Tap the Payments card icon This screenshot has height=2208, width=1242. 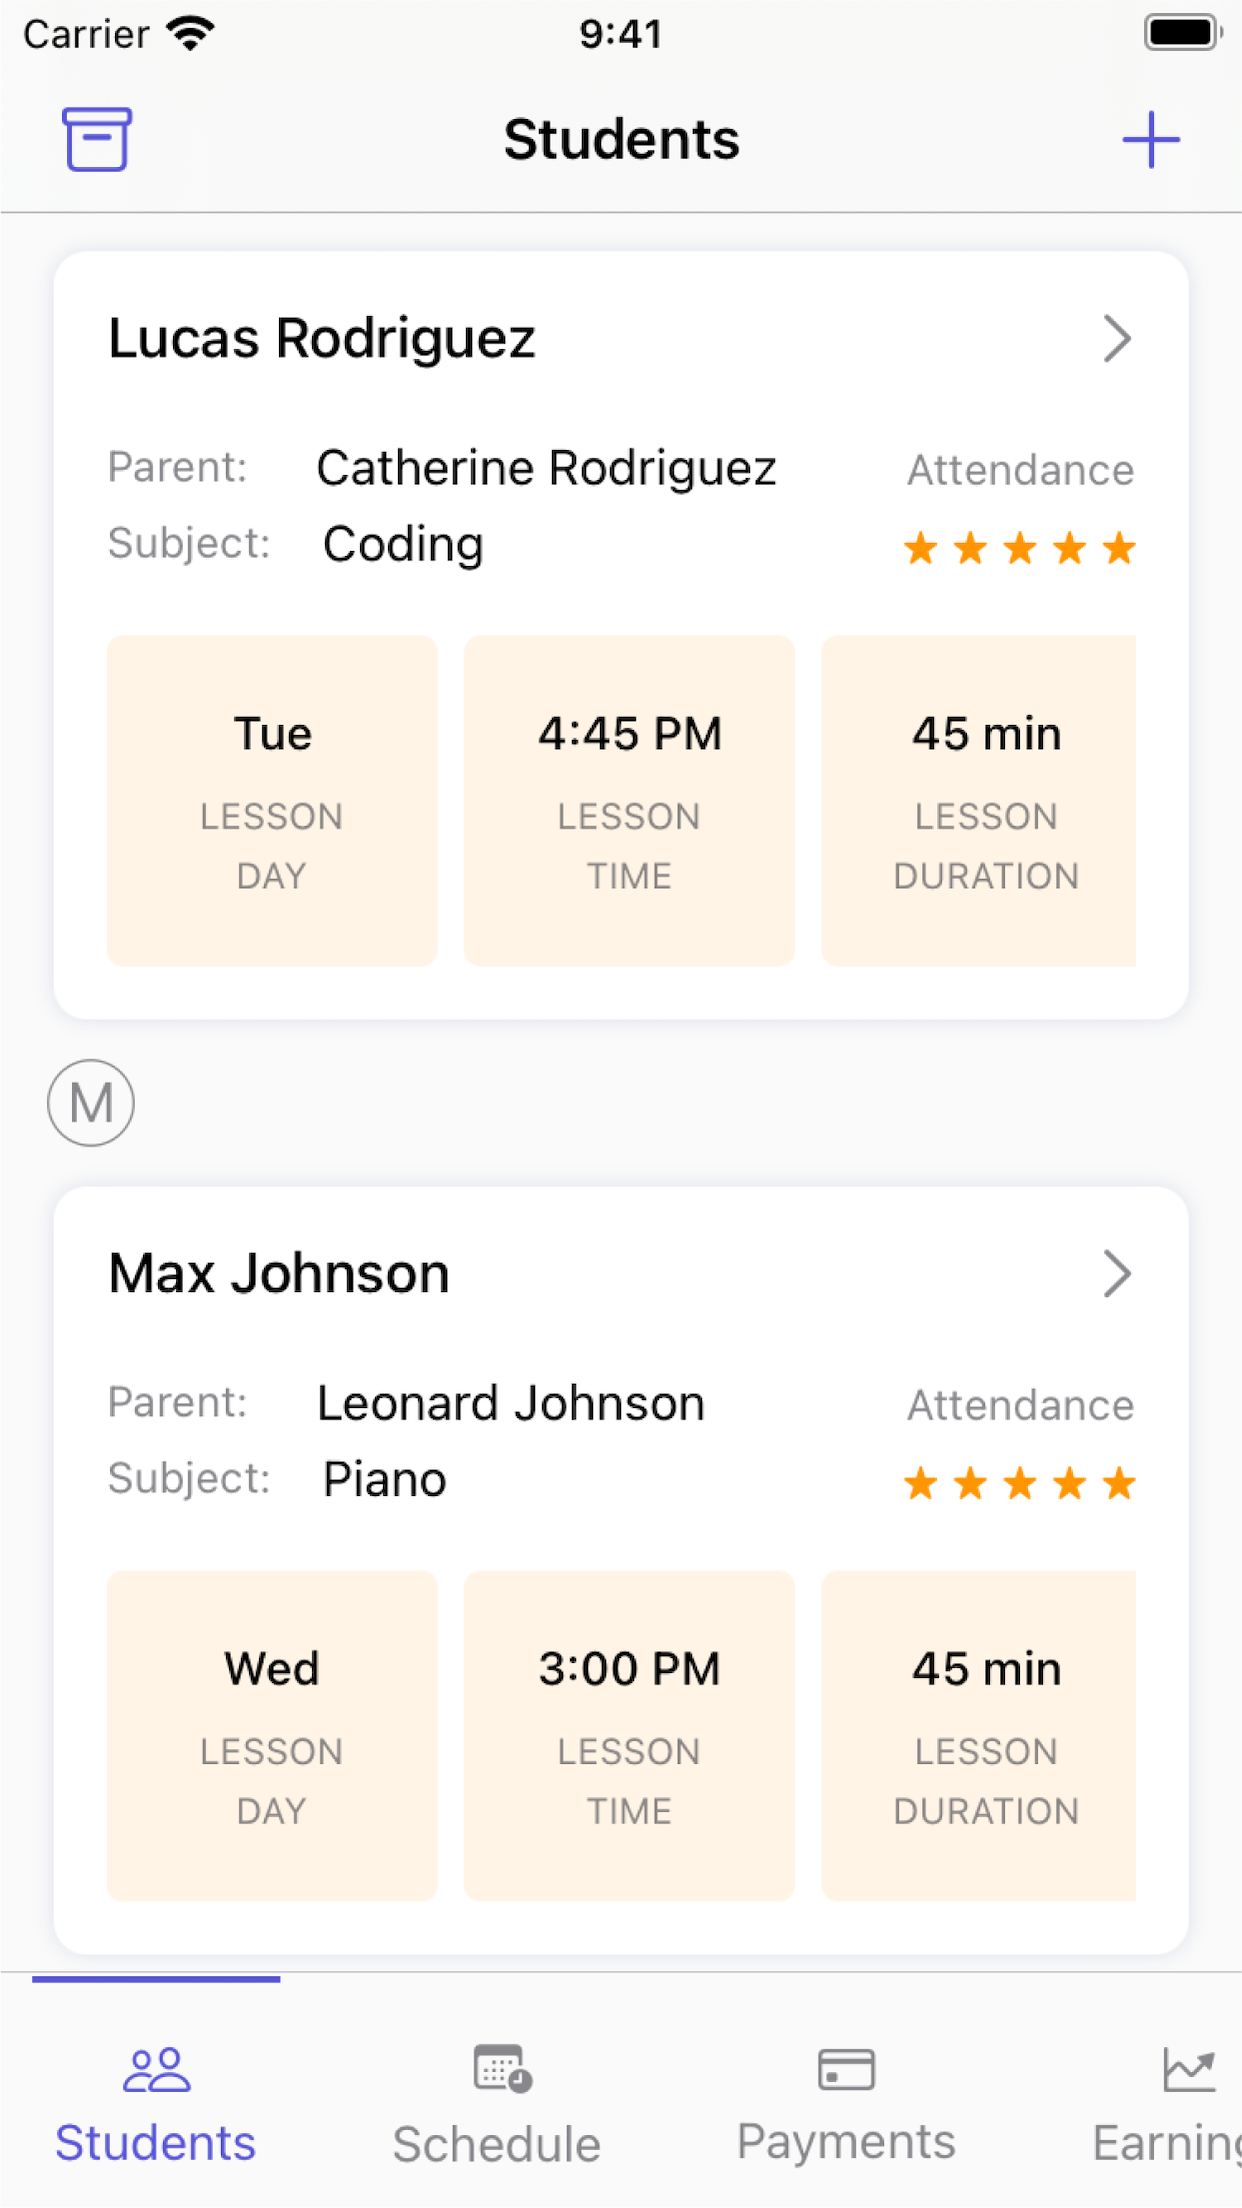click(x=846, y=2068)
